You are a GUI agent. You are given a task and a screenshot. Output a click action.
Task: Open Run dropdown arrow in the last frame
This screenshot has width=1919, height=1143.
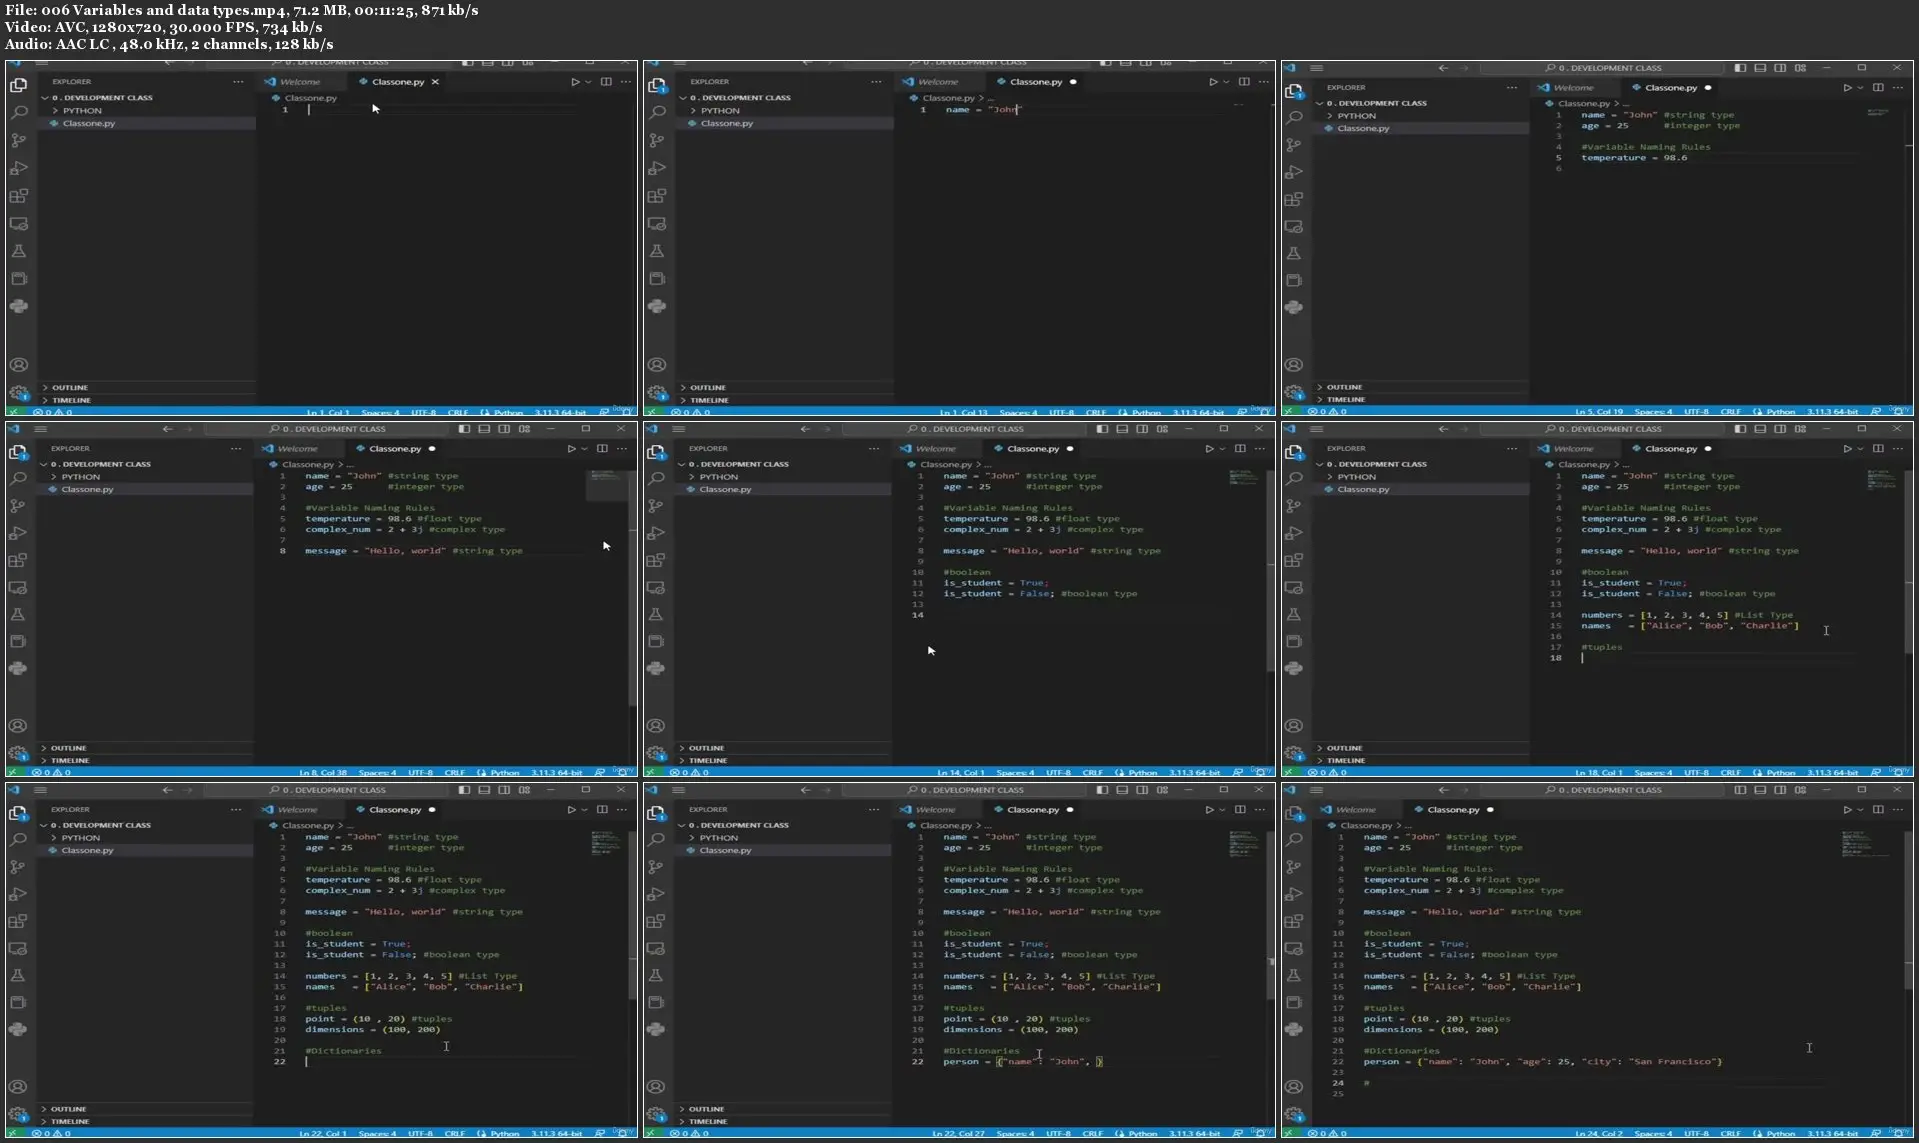point(1860,810)
